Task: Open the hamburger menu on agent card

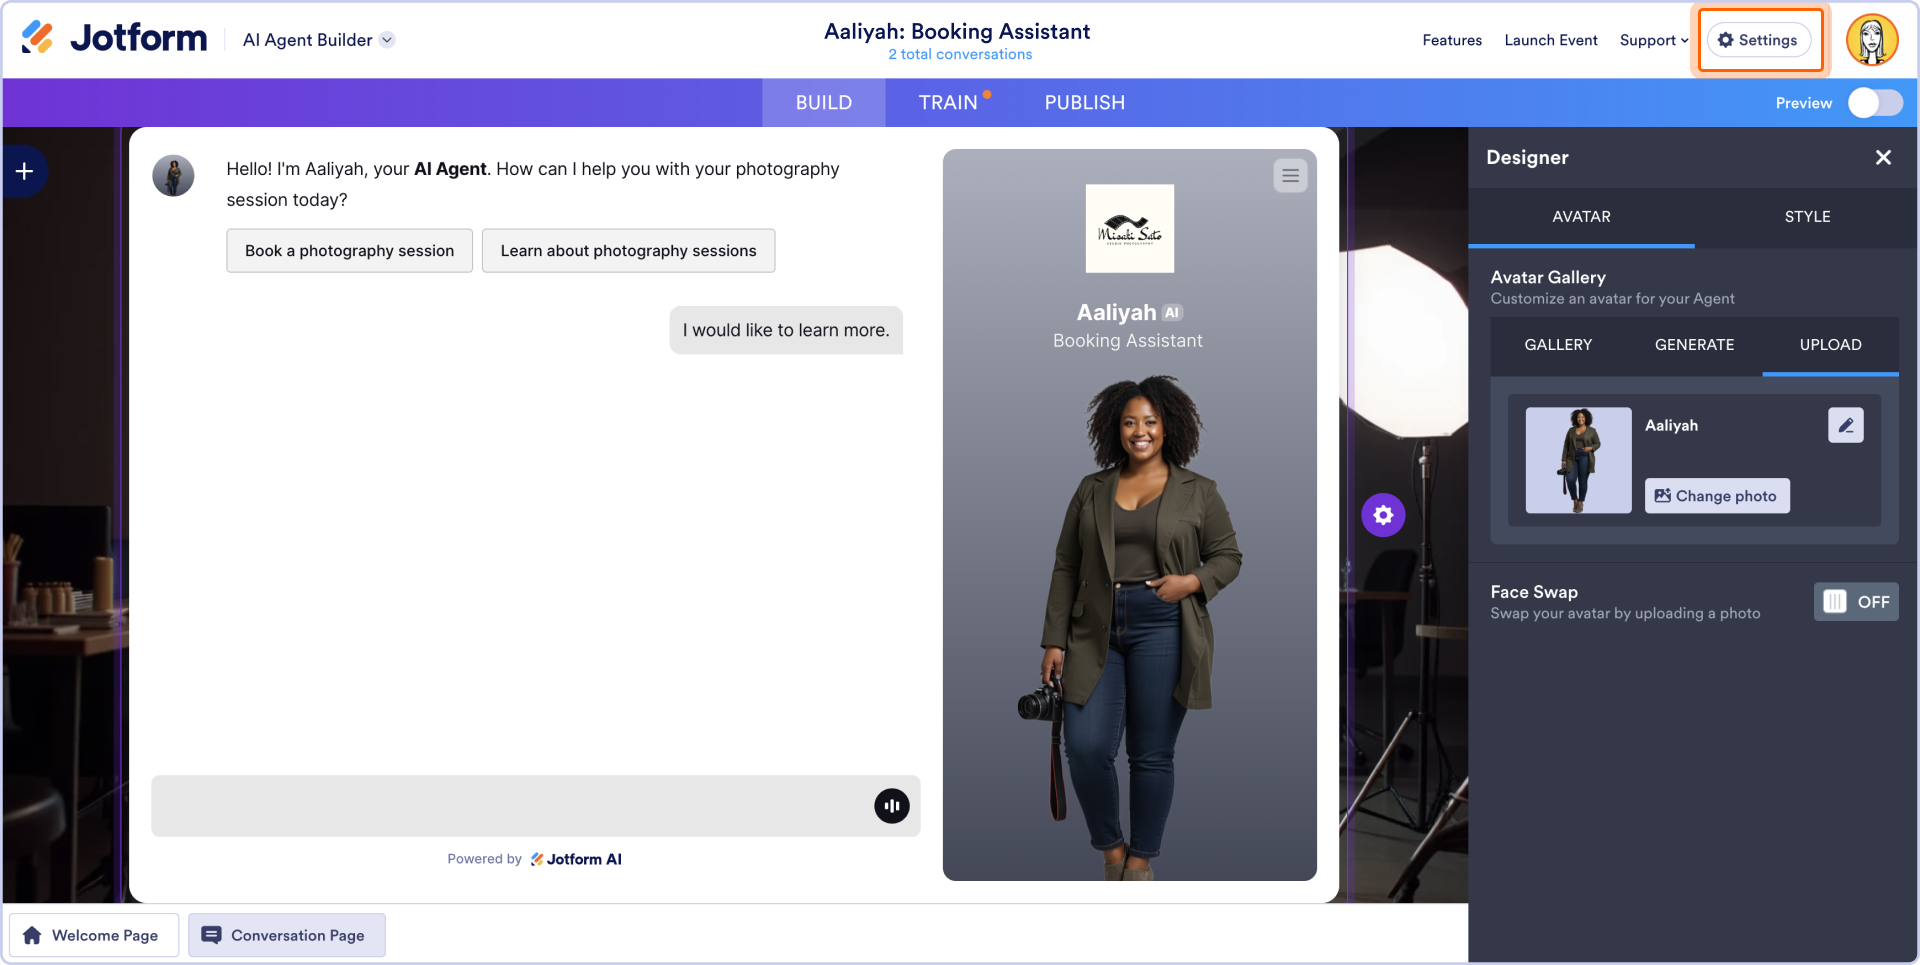Action: click(x=1290, y=176)
